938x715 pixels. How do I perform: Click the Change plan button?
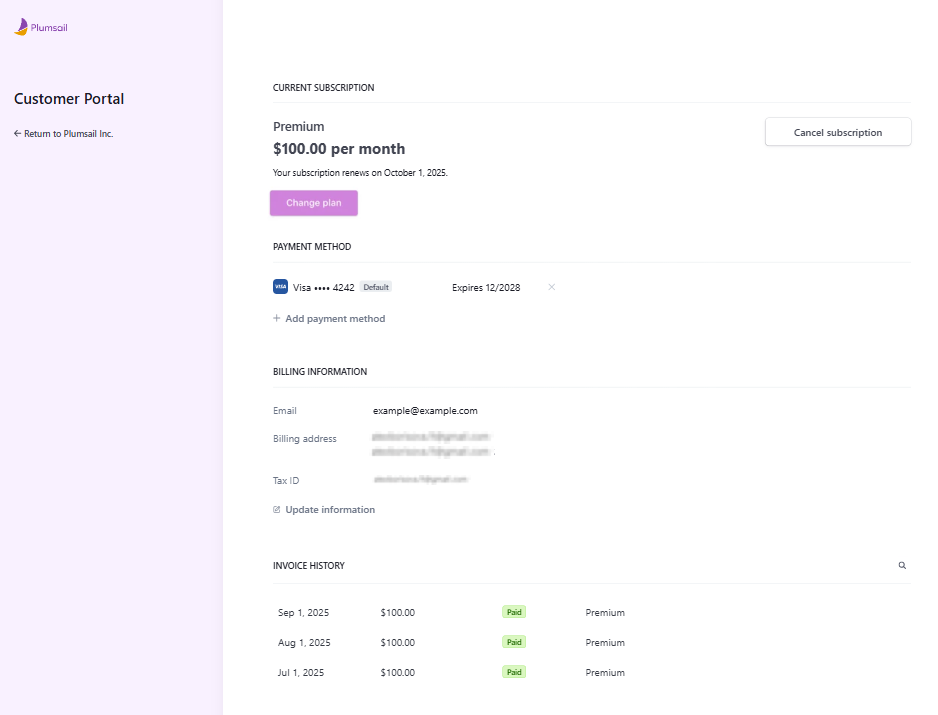[313, 203]
